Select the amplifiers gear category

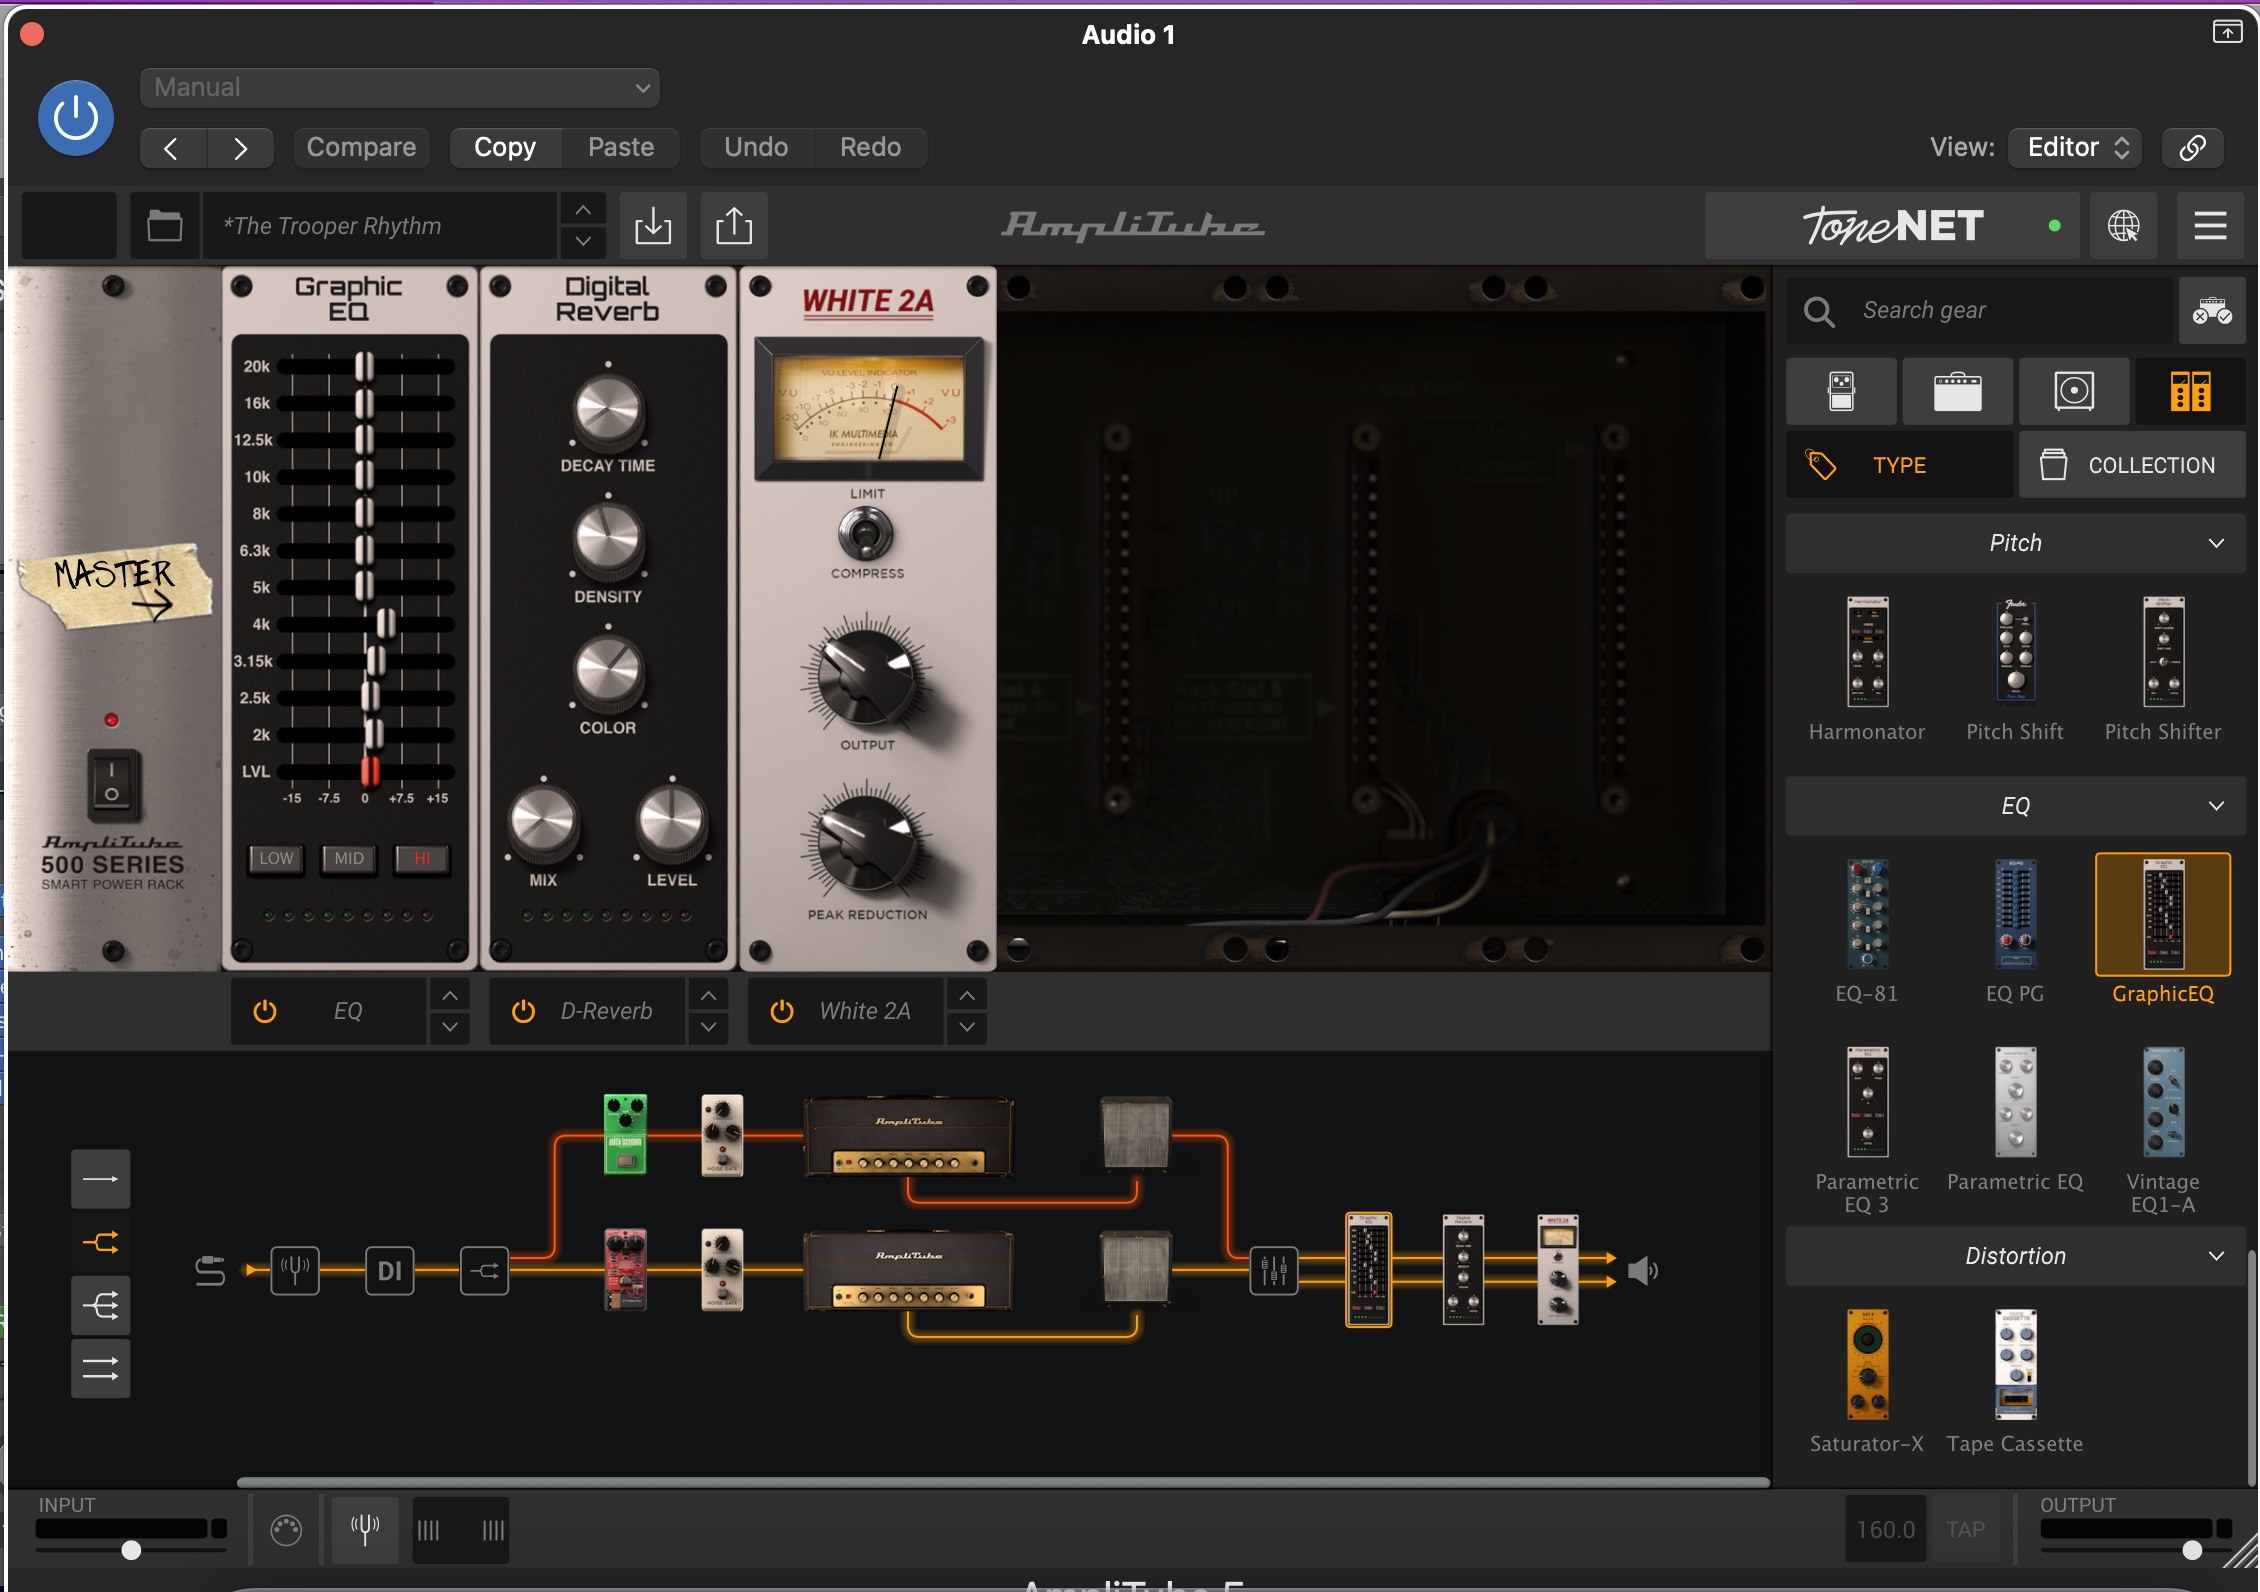(x=1957, y=391)
